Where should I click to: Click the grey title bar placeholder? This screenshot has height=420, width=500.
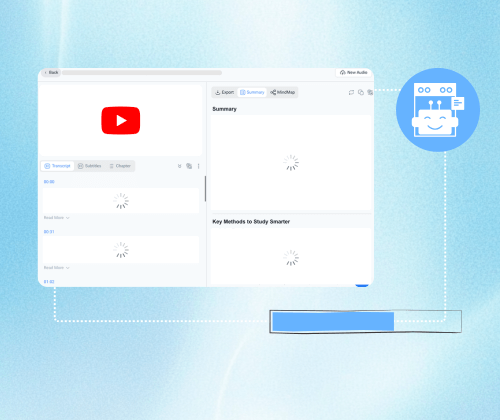(142, 72)
